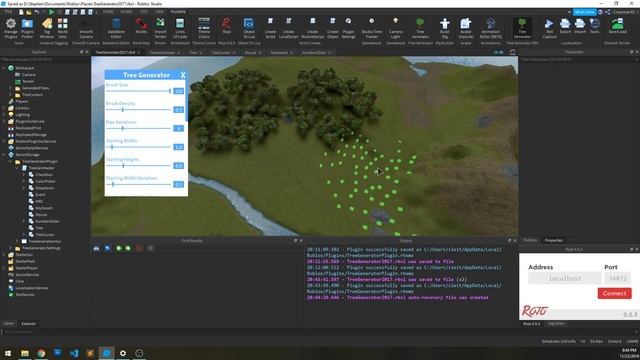Screen dimensions: 640x360
Task: Click the Brush Size value box
Action: (178, 91)
